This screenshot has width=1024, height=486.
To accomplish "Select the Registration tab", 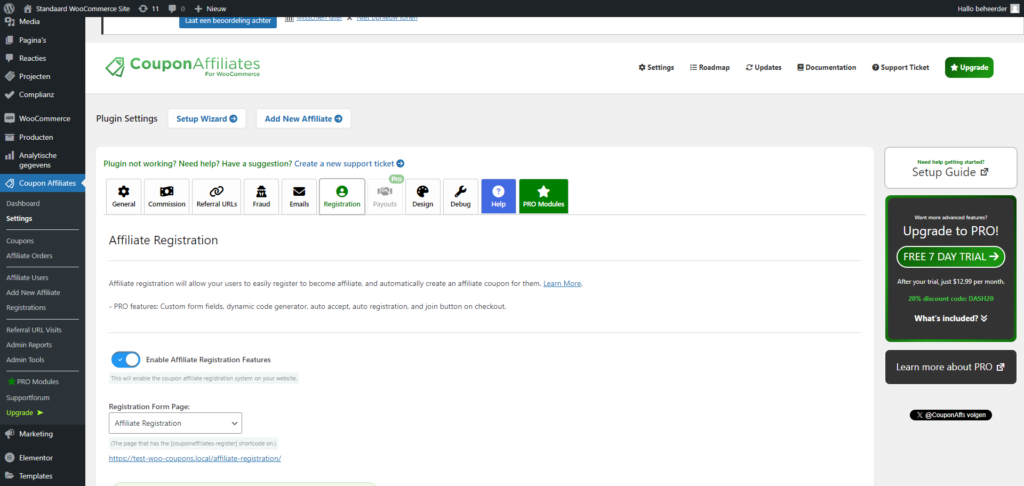I will click(342, 197).
